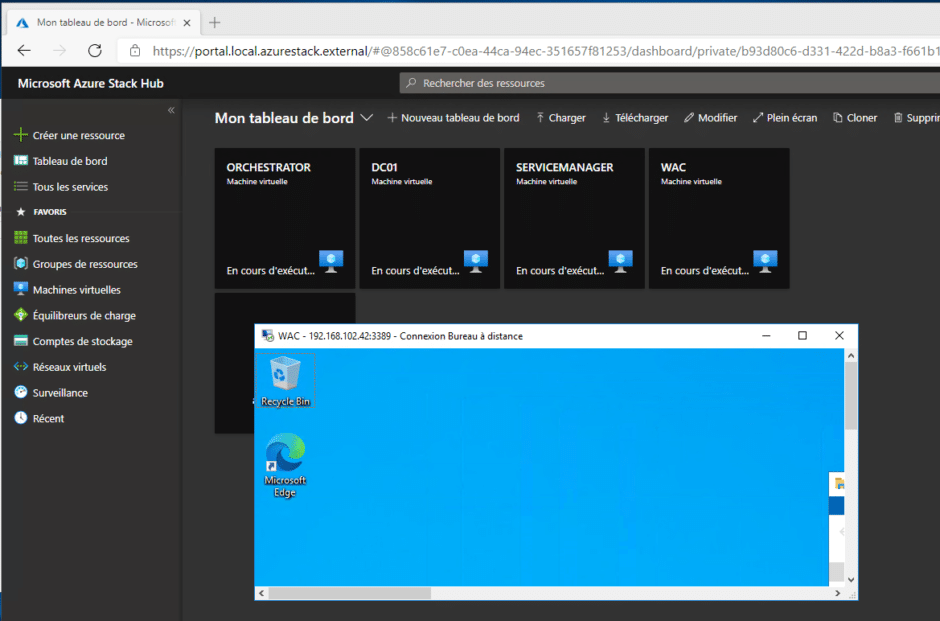
Task: Open Équilibreurs de charge in sidebar
Action: [83, 316]
